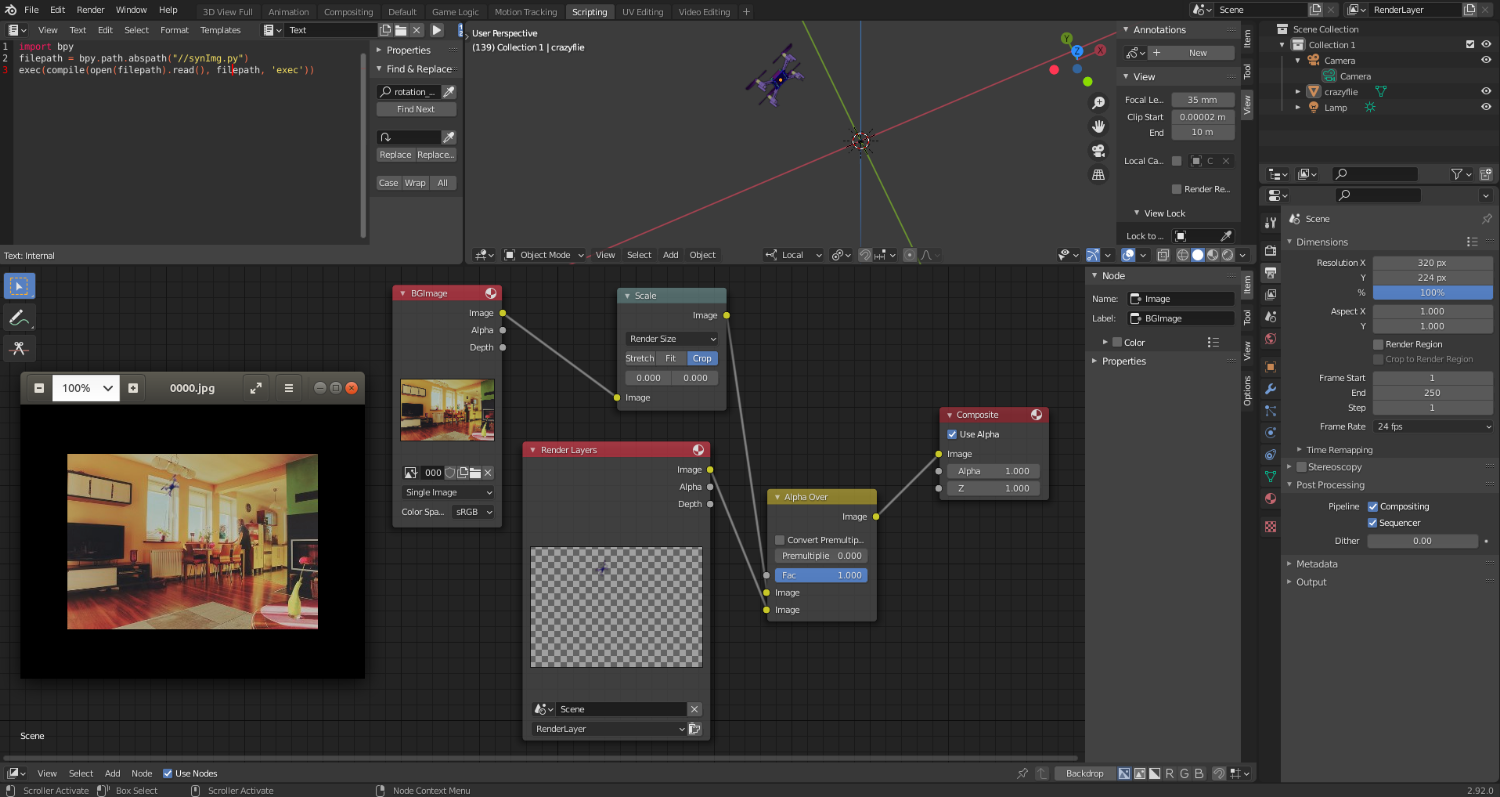Viewport: 1500px width, 797px height.
Task: Open Modifier properties wrench tab
Action: point(1270,388)
